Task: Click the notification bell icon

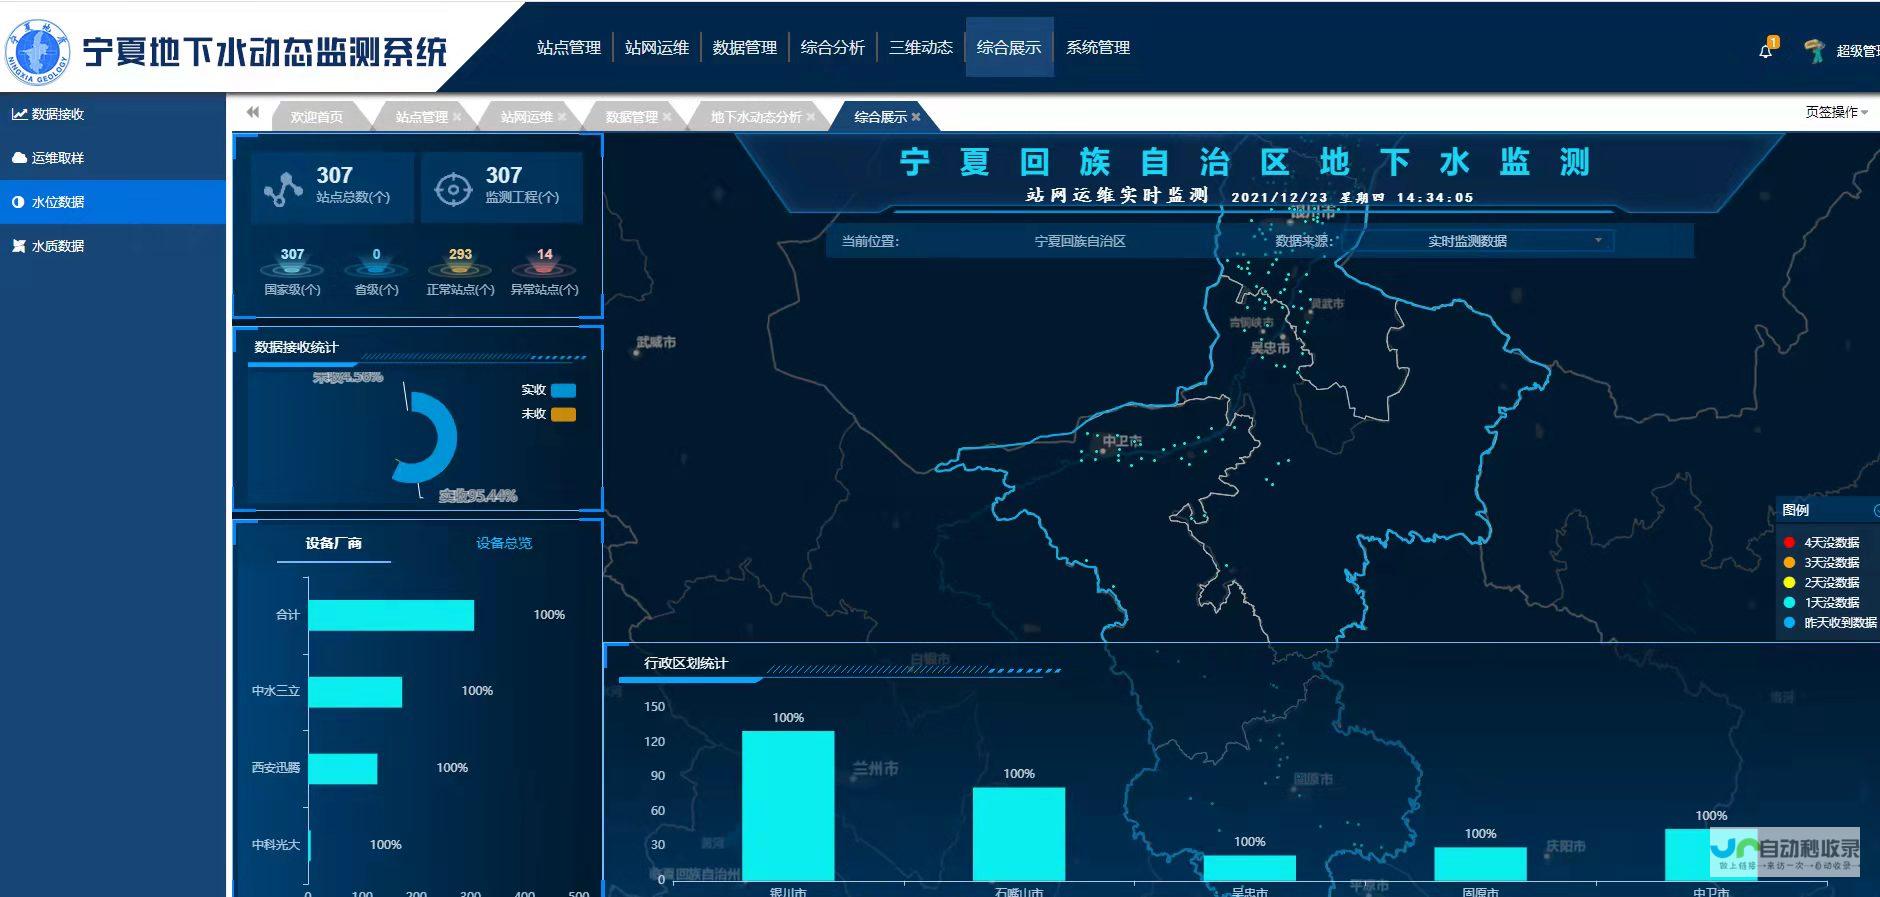Action: pos(1766,51)
